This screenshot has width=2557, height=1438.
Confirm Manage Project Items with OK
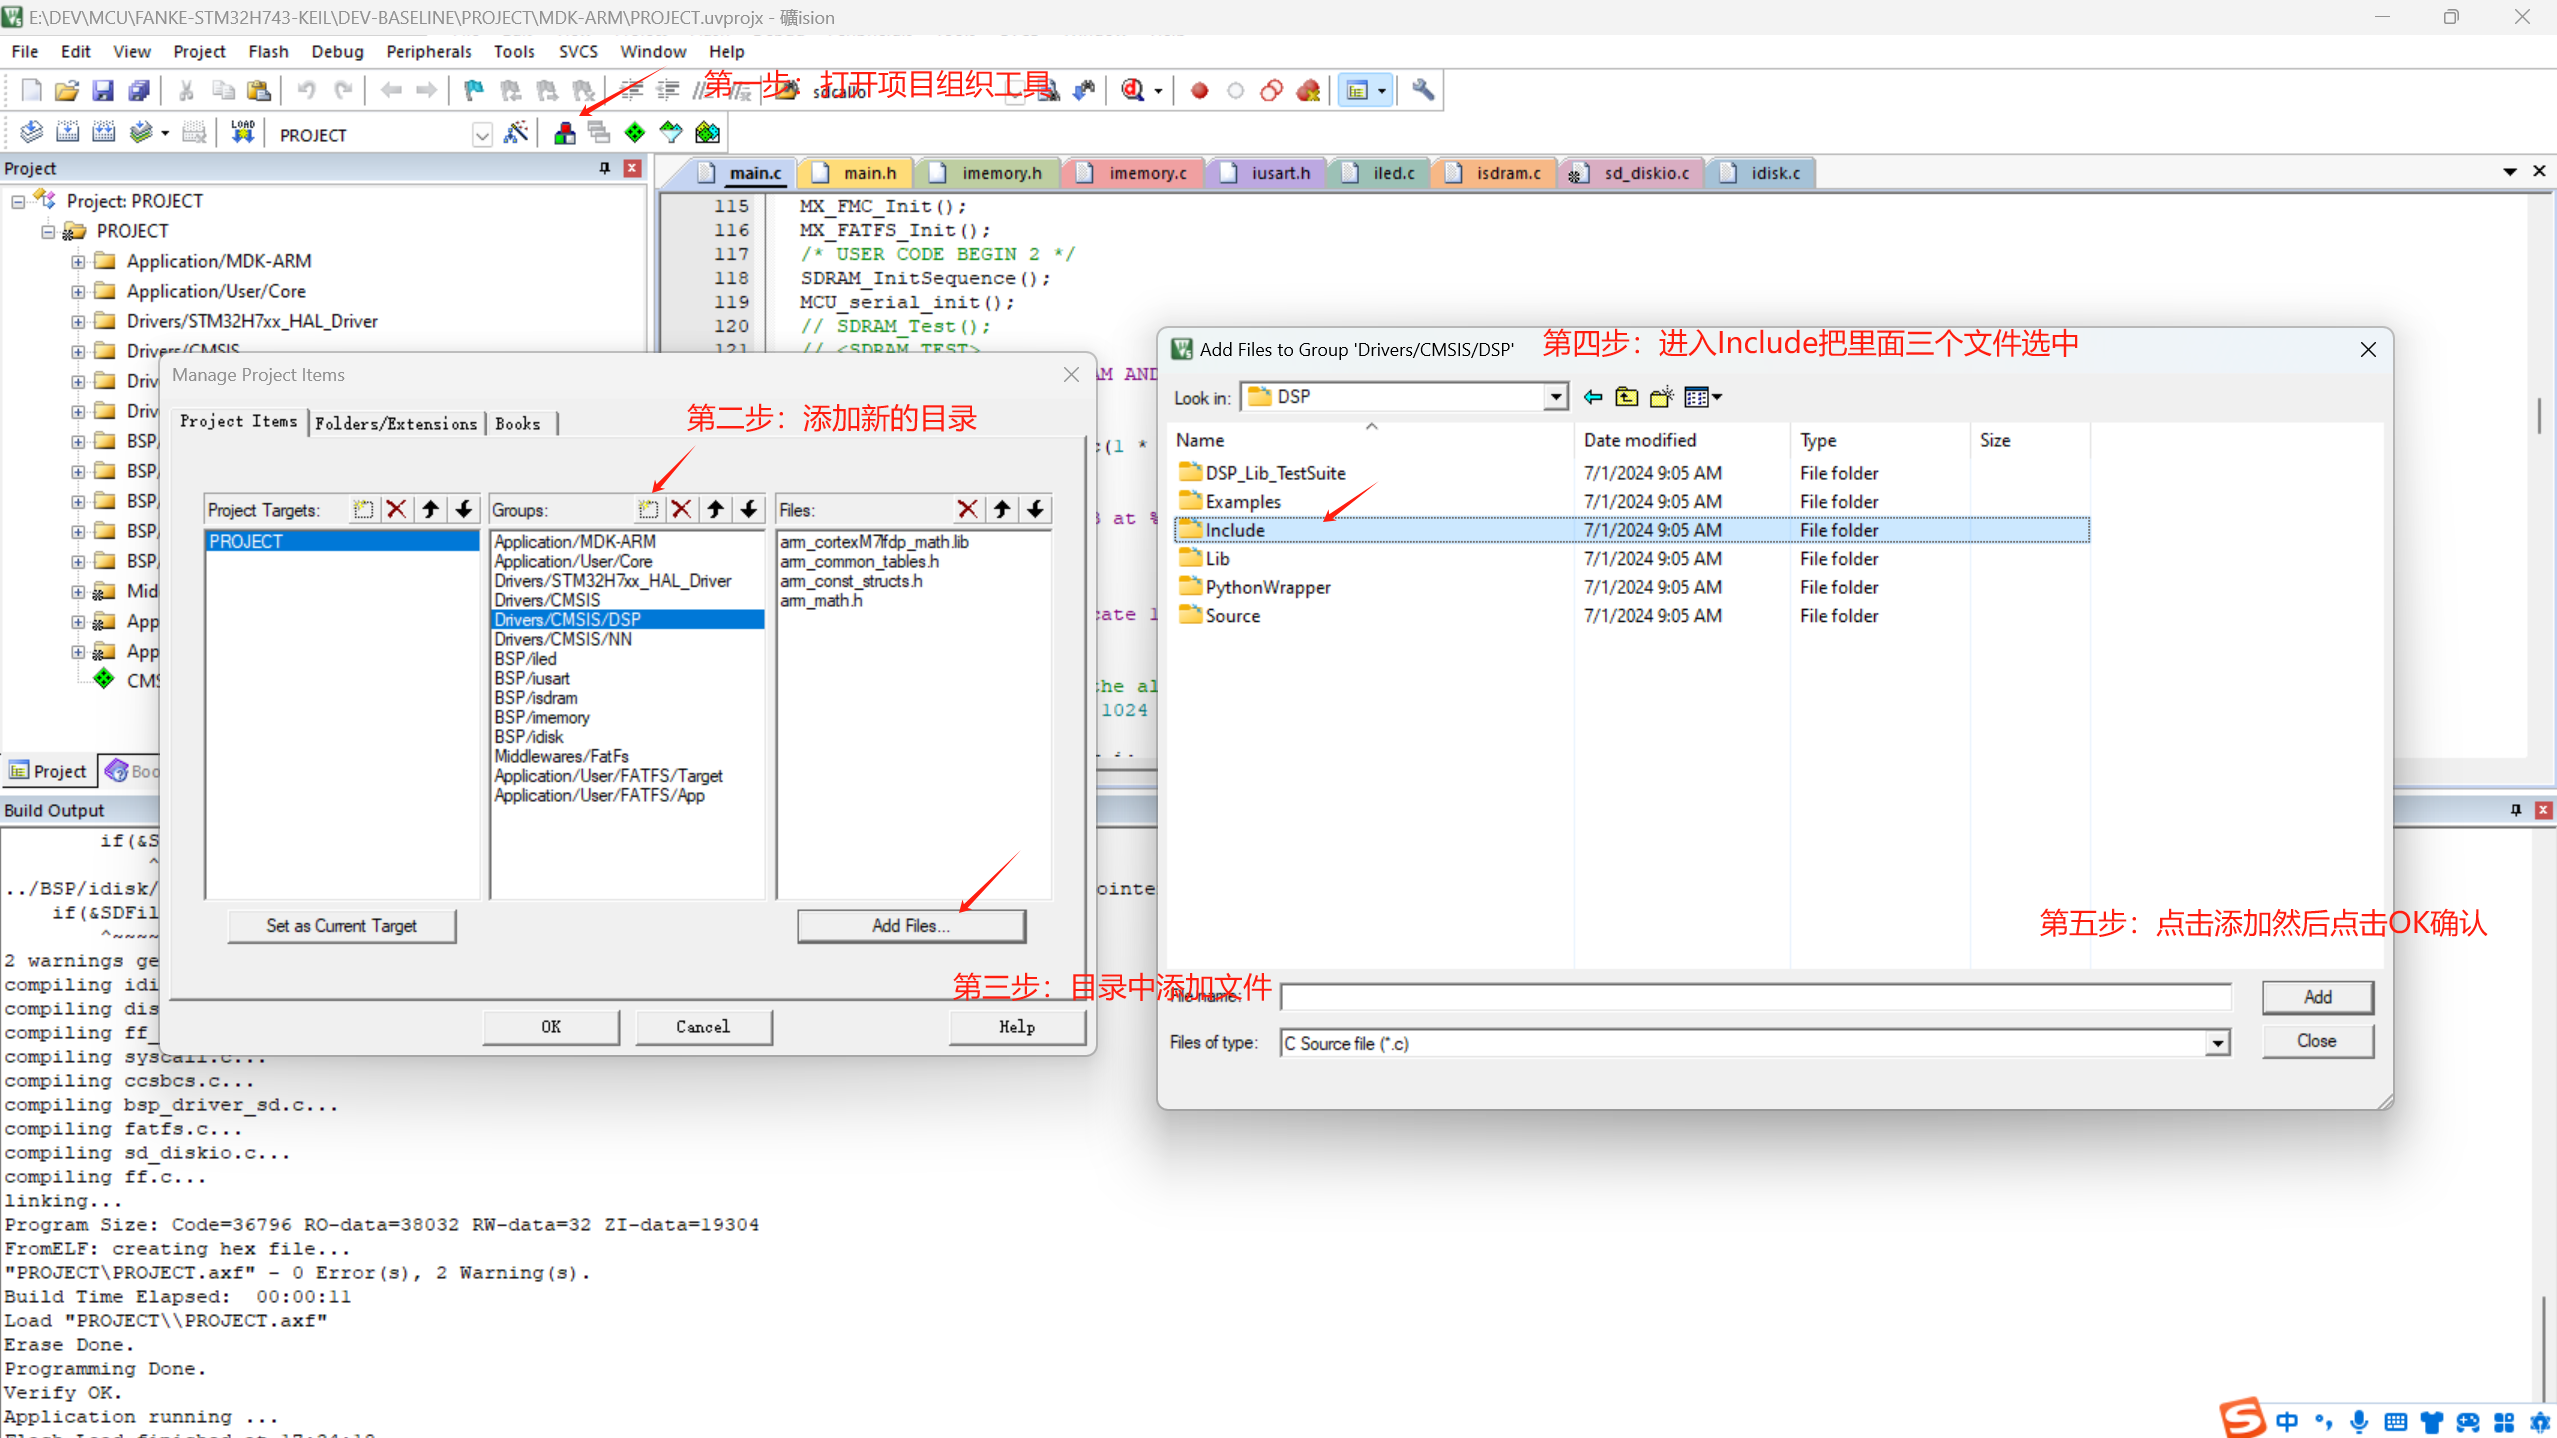click(551, 1027)
